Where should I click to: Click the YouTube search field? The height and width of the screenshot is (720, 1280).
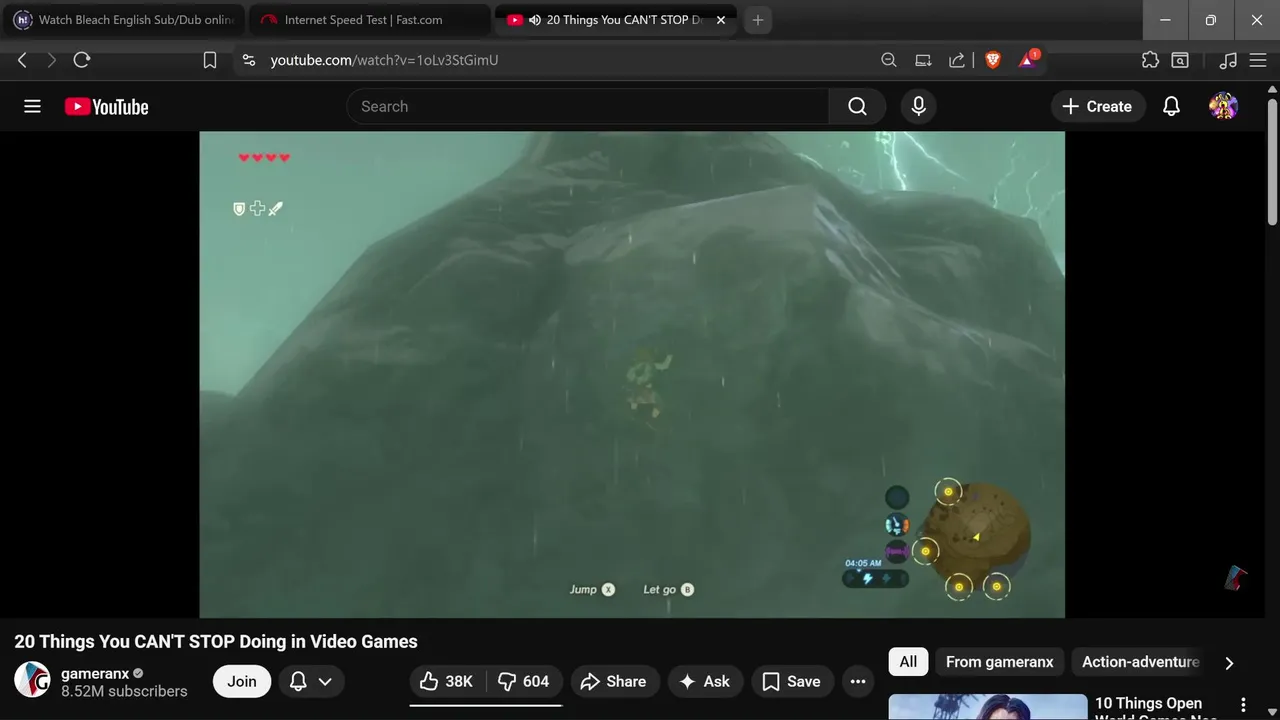(x=588, y=106)
